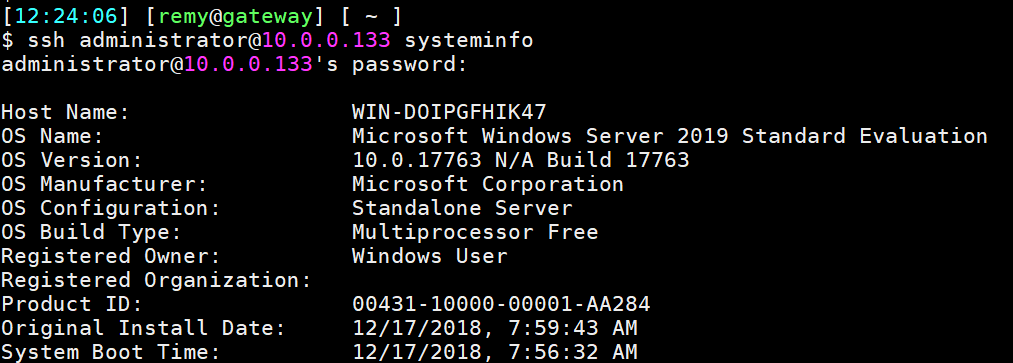This screenshot has width=1013, height=363.
Task: Click the green username remy in prompt
Action: [184, 16]
